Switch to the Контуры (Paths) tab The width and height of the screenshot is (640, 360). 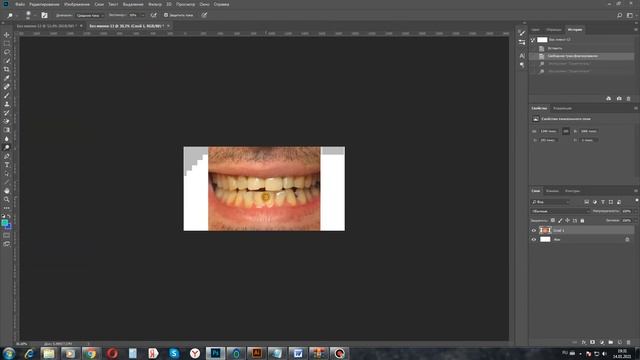tap(572, 191)
